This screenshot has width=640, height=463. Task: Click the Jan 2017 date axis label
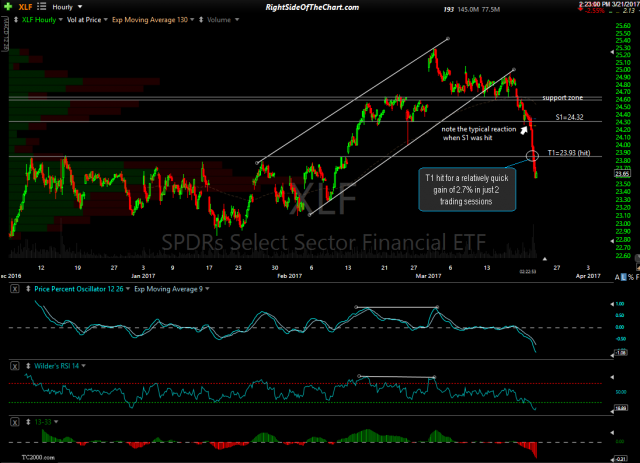[x=143, y=276]
